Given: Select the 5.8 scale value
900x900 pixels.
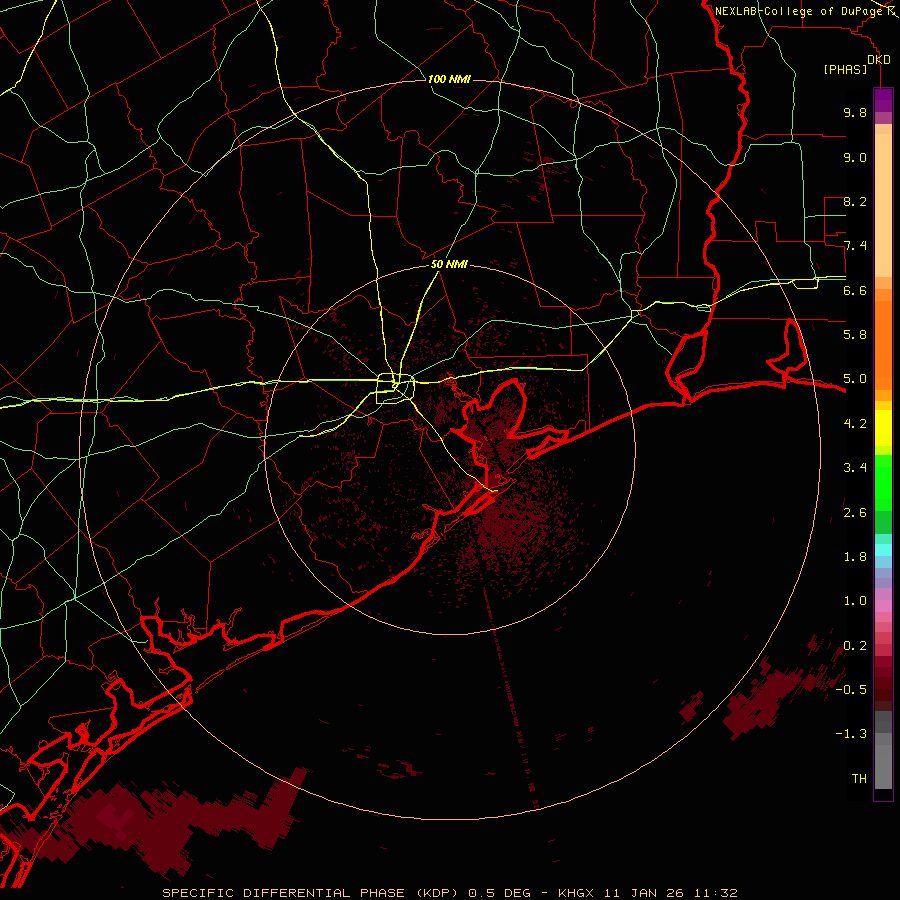Looking at the screenshot, I should click(x=855, y=335).
